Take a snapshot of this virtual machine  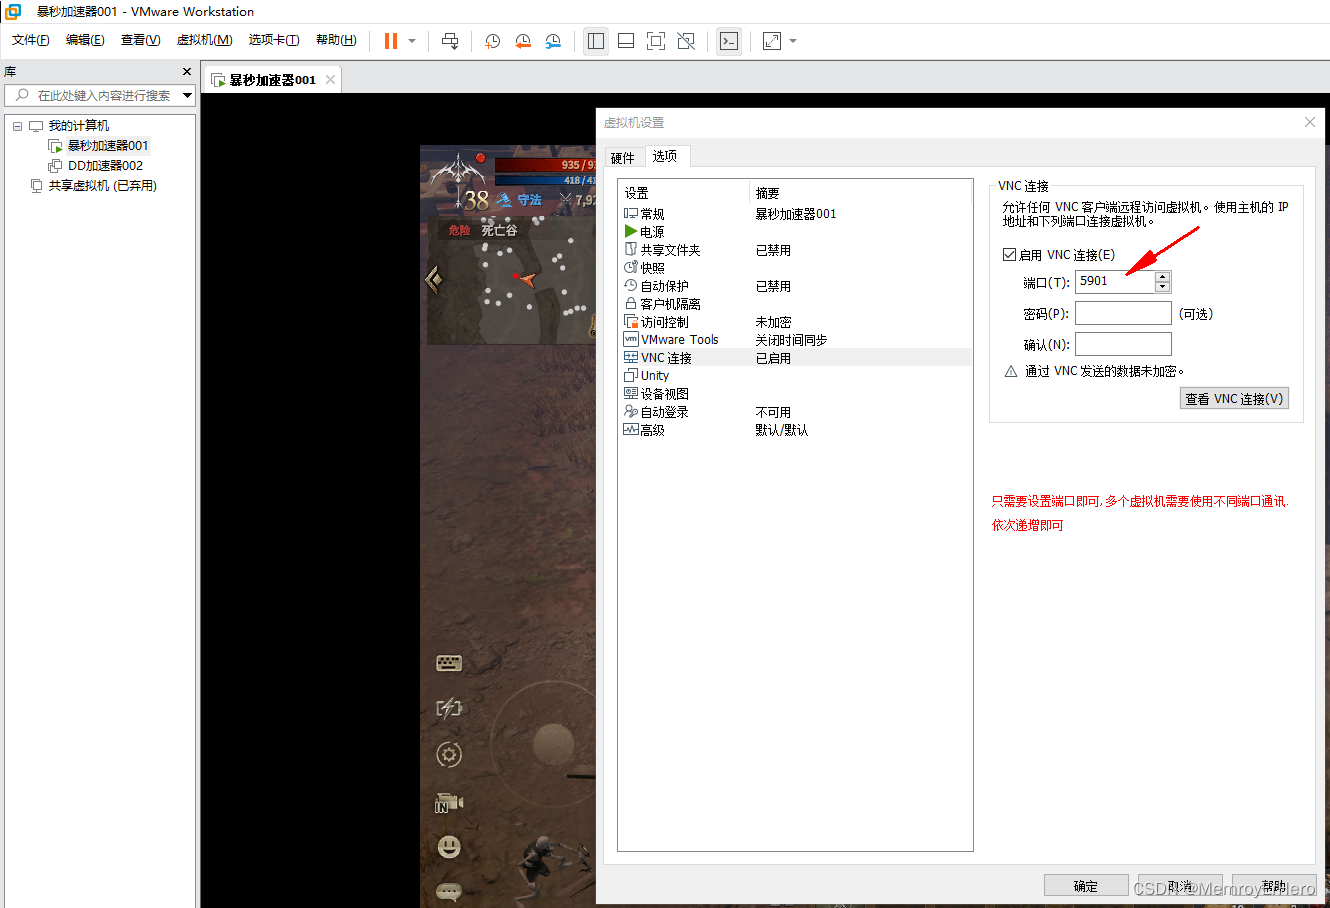pyautogui.click(x=493, y=41)
